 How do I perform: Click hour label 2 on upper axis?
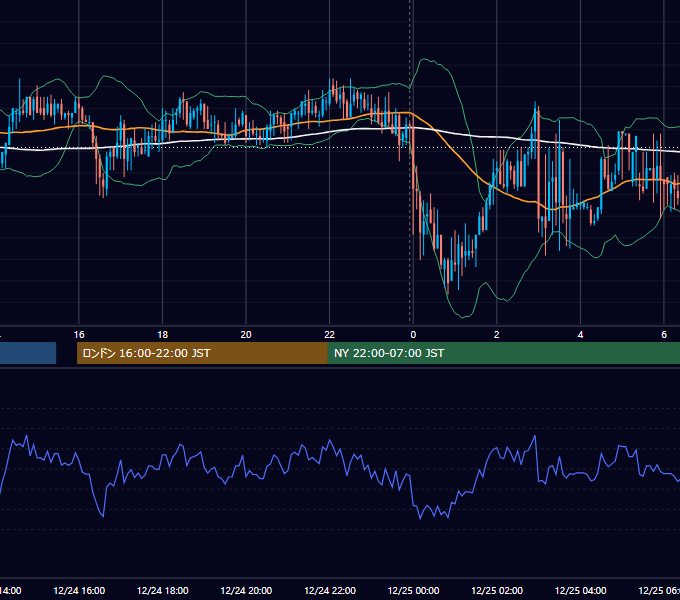497,335
